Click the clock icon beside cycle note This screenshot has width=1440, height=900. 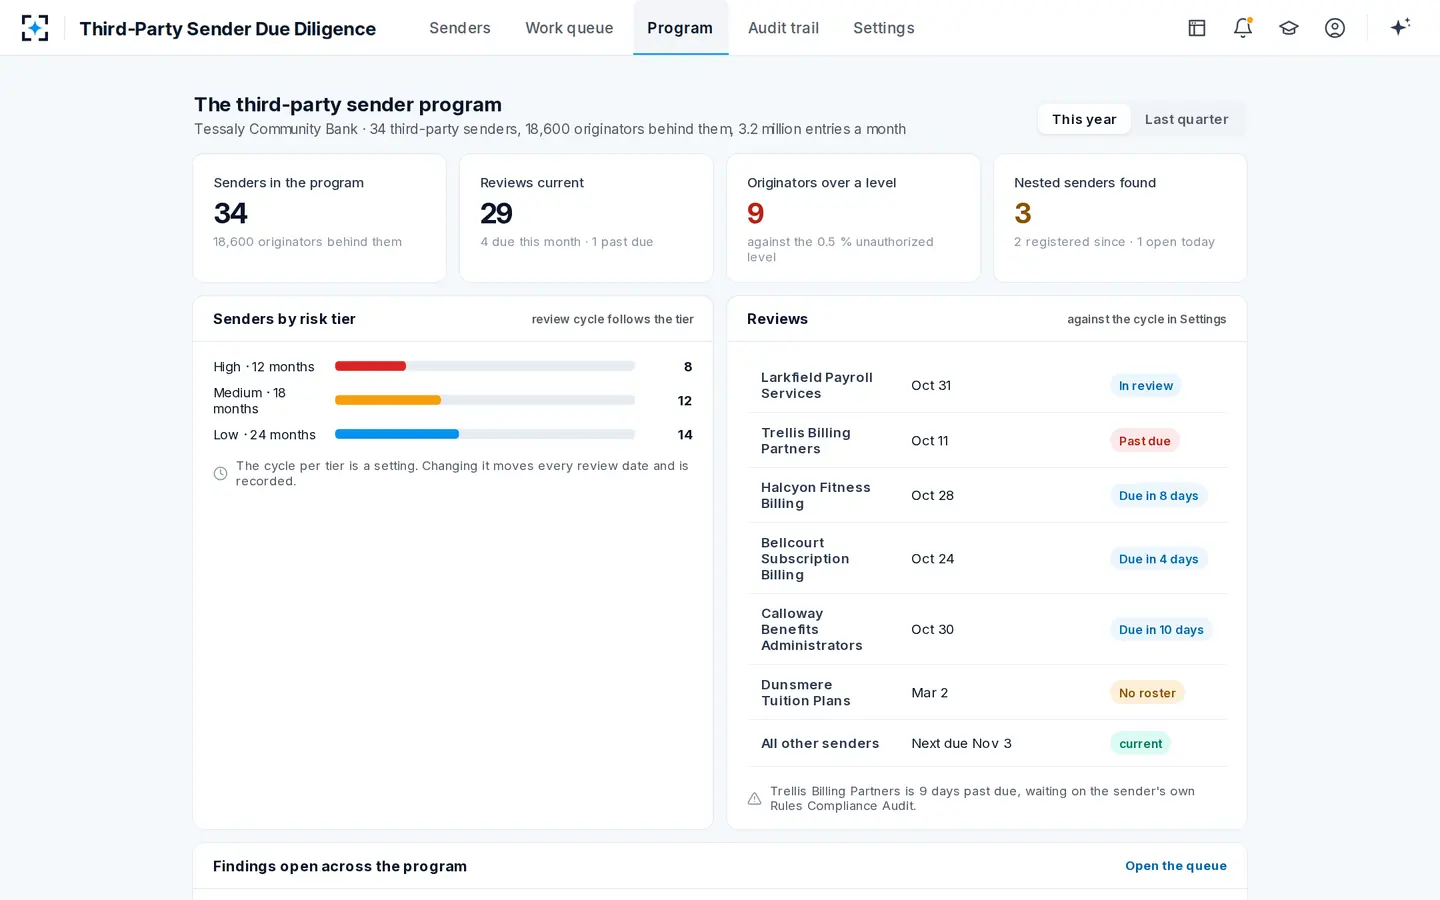pos(220,474)
